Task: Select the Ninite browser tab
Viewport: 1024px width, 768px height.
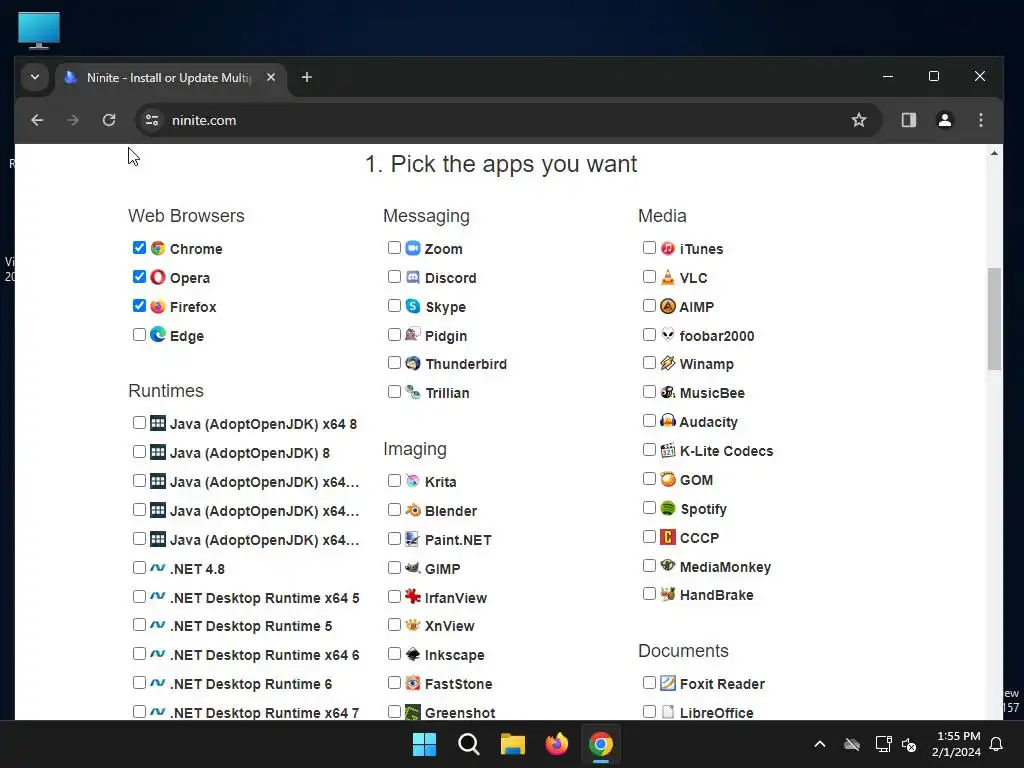Action: click(171, 78)
